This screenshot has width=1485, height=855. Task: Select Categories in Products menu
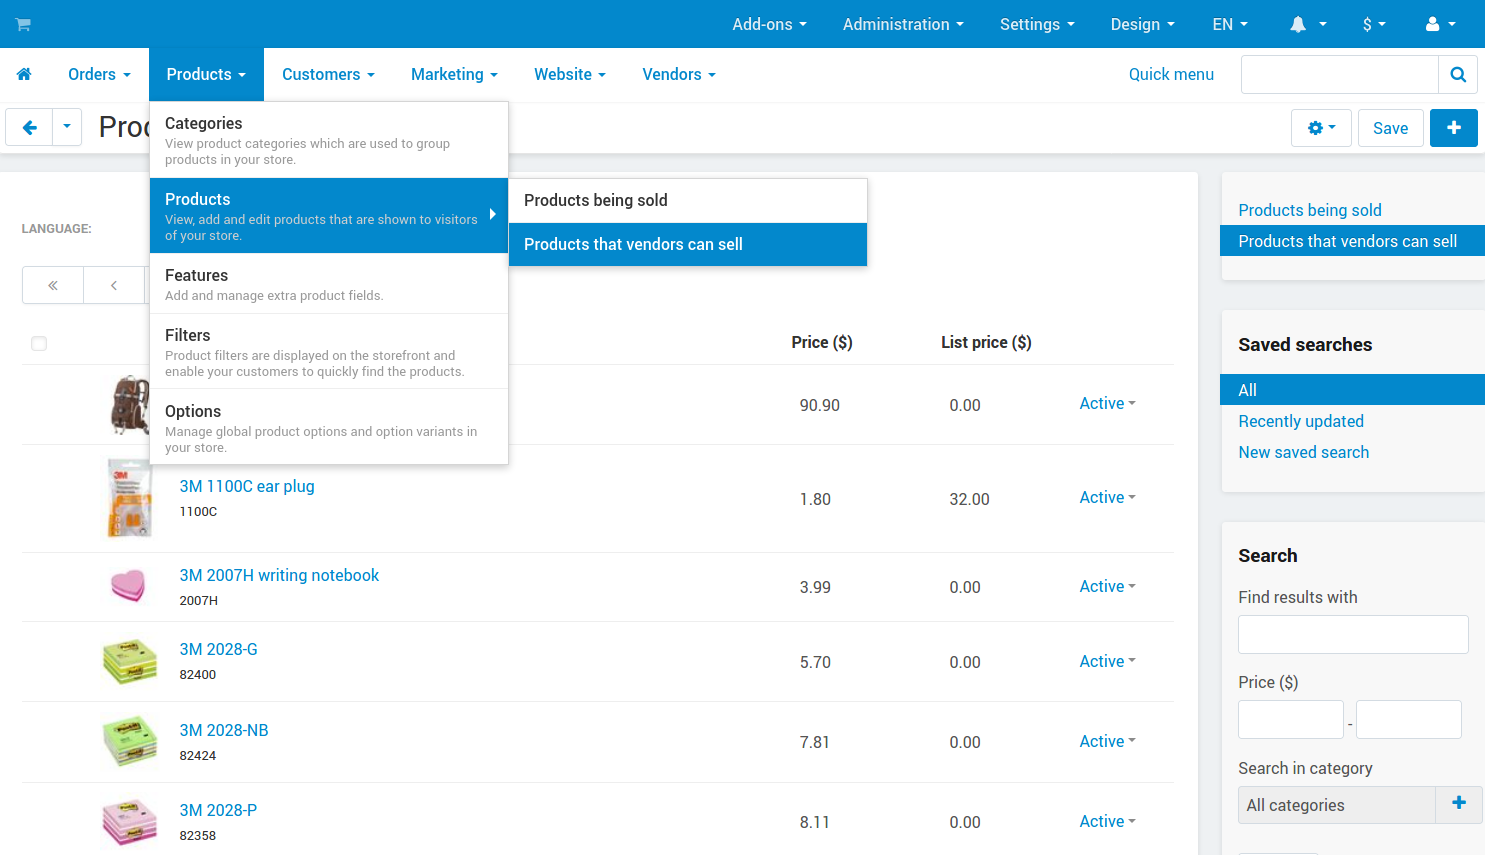pyautogui.click(x=329, y=140)
